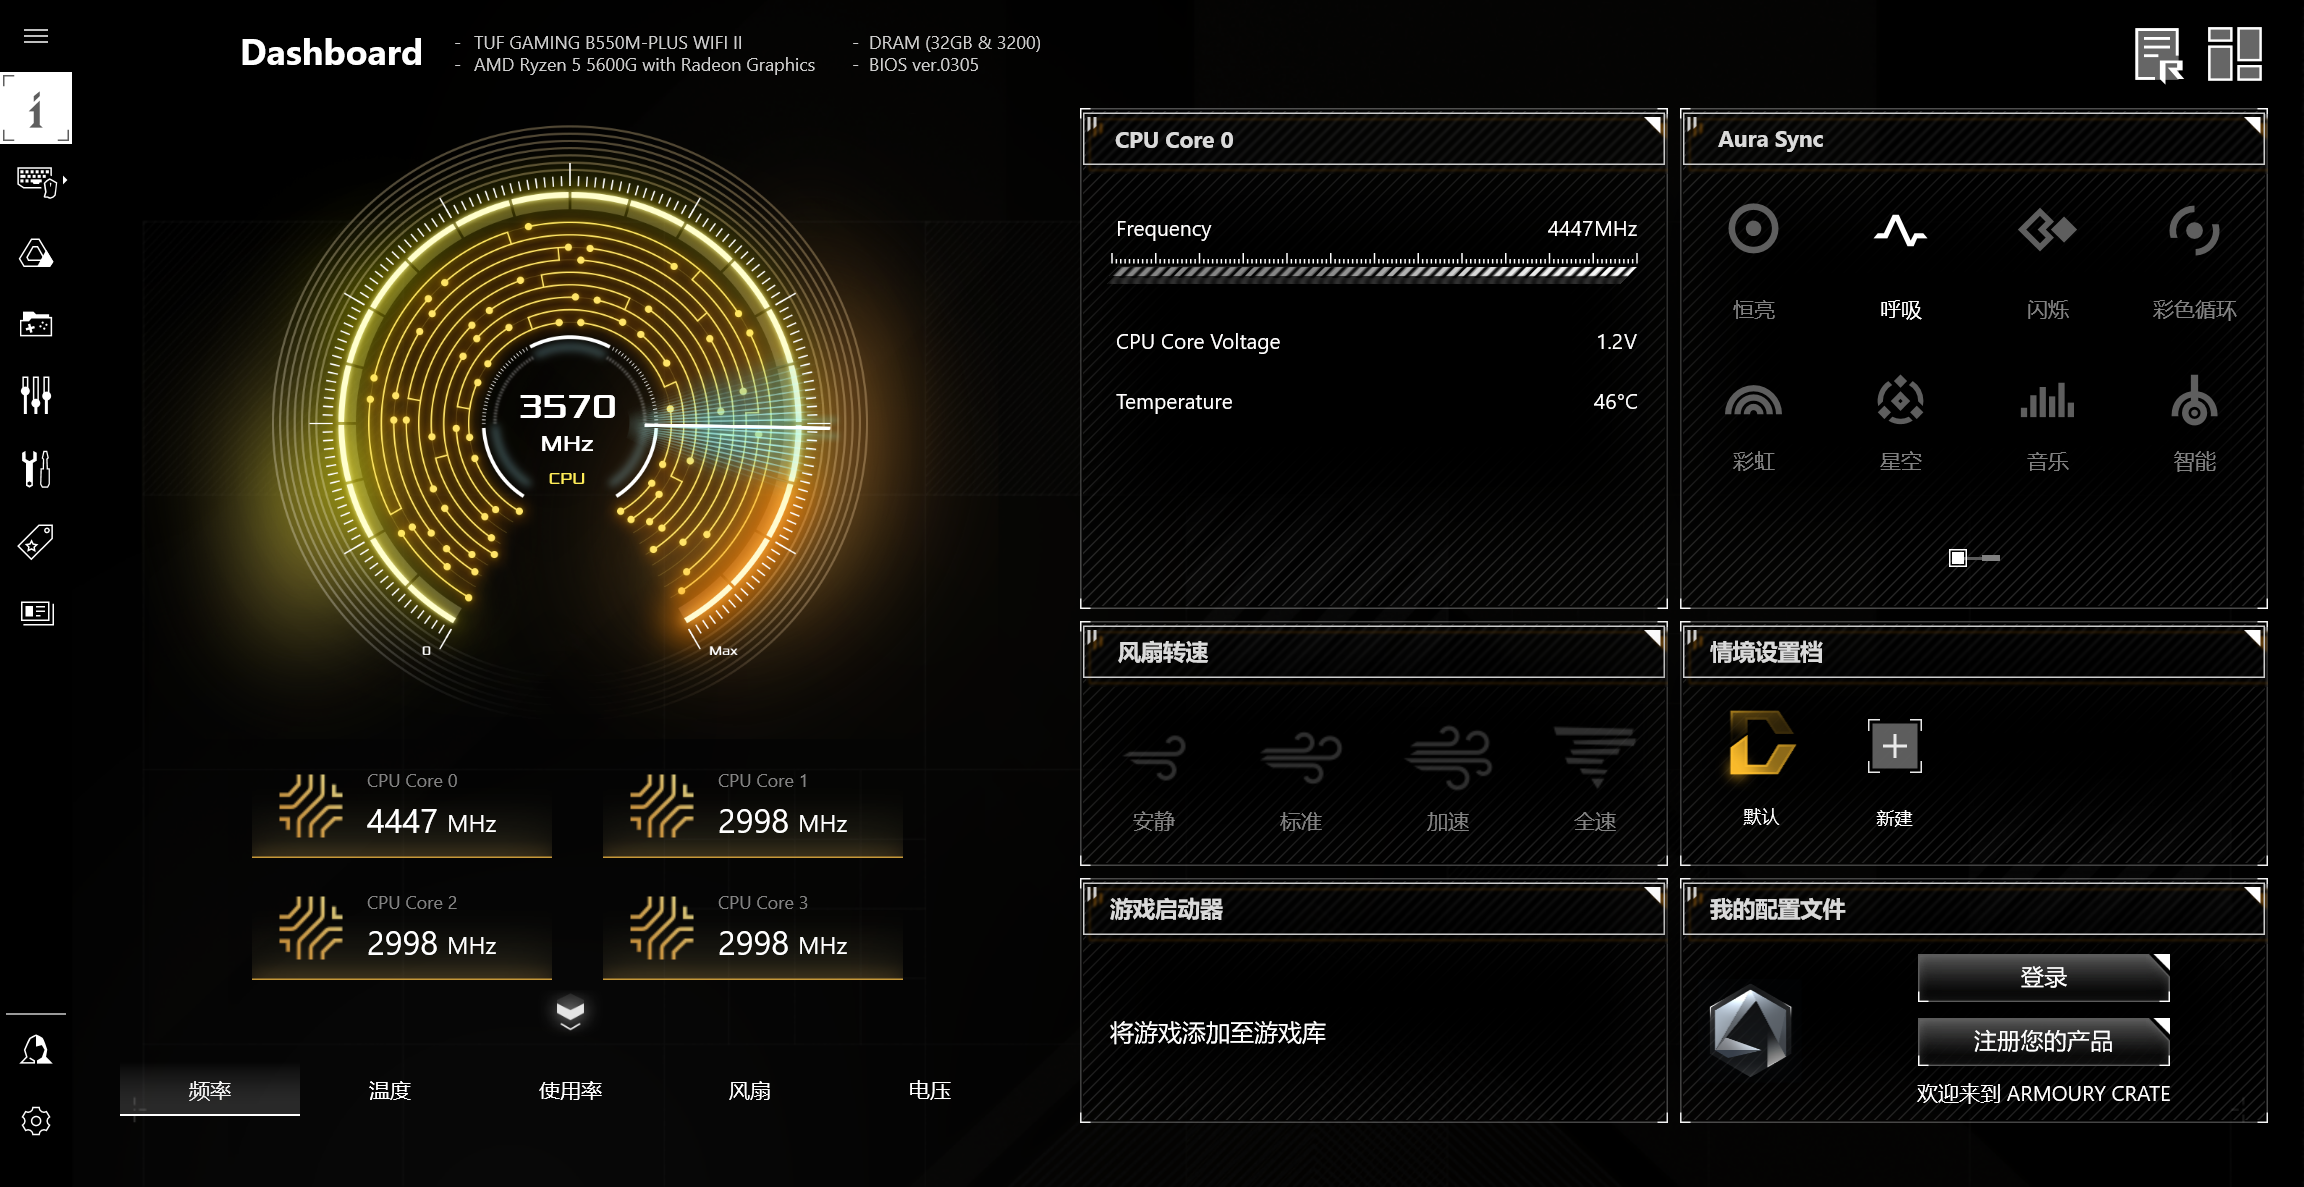Open the hamburger menu at top left
This screenshot has height=1187, width=2304.
tap(36, 37)
